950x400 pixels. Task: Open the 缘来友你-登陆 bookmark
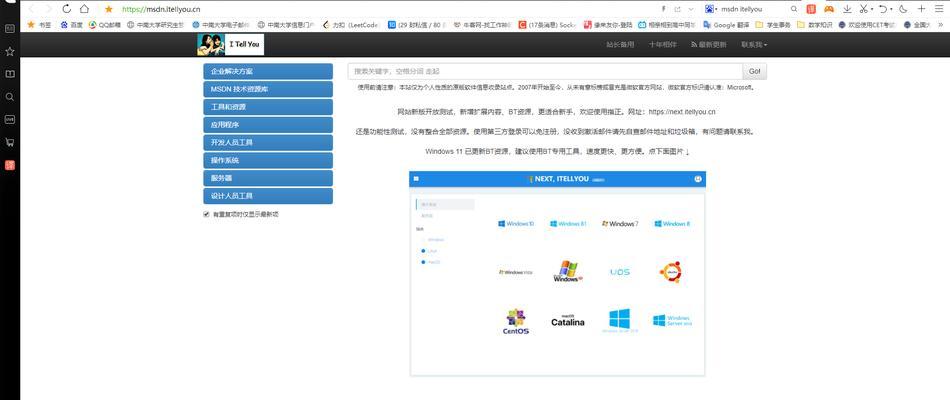click(x=608, y=25)
